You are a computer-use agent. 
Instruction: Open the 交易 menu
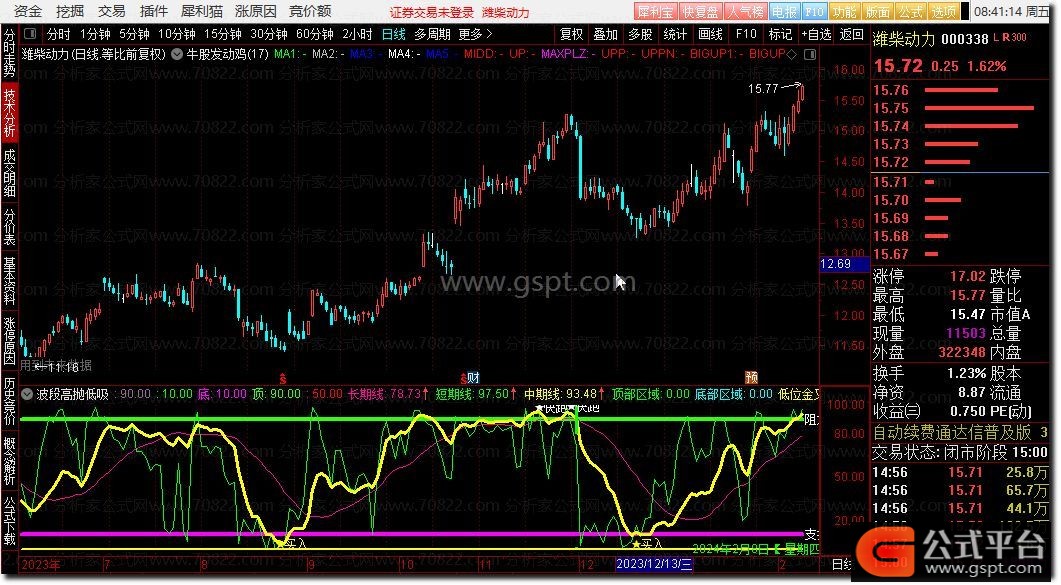click(112, 11)
